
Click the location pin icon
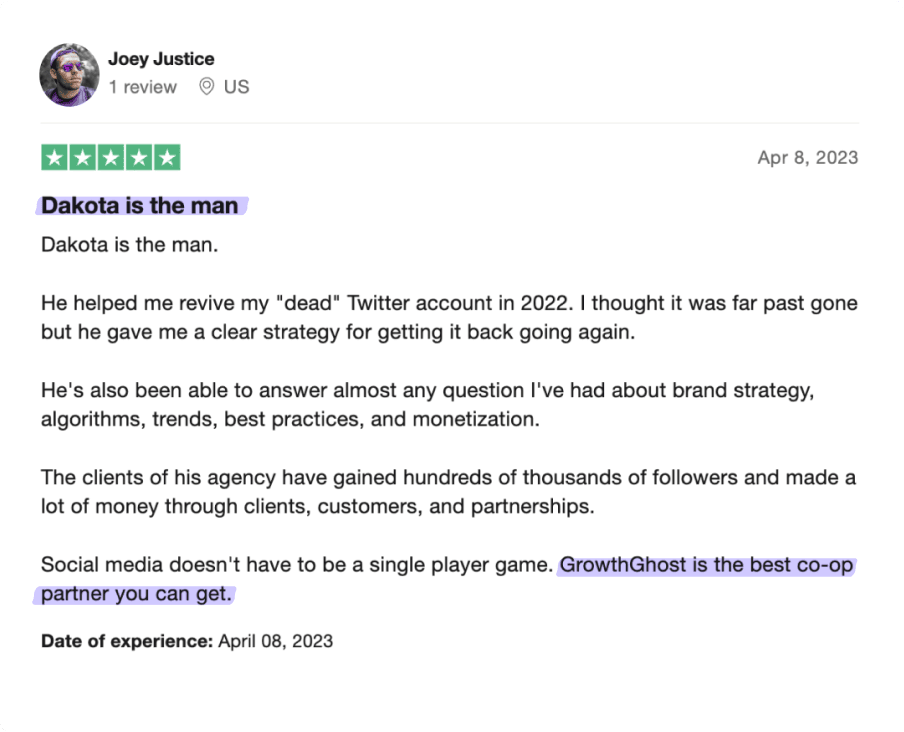(206, 86)
